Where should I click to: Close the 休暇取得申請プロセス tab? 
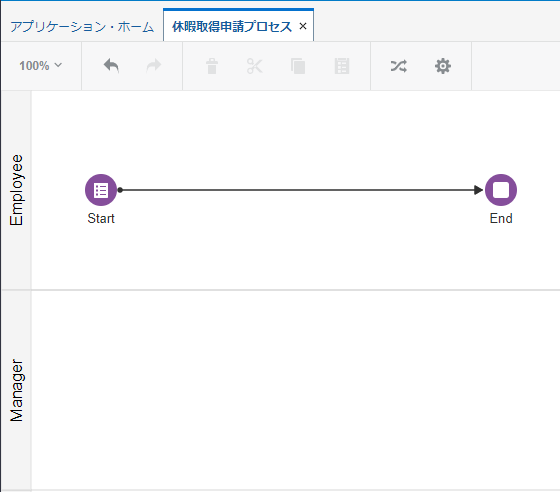click(303, 26)
